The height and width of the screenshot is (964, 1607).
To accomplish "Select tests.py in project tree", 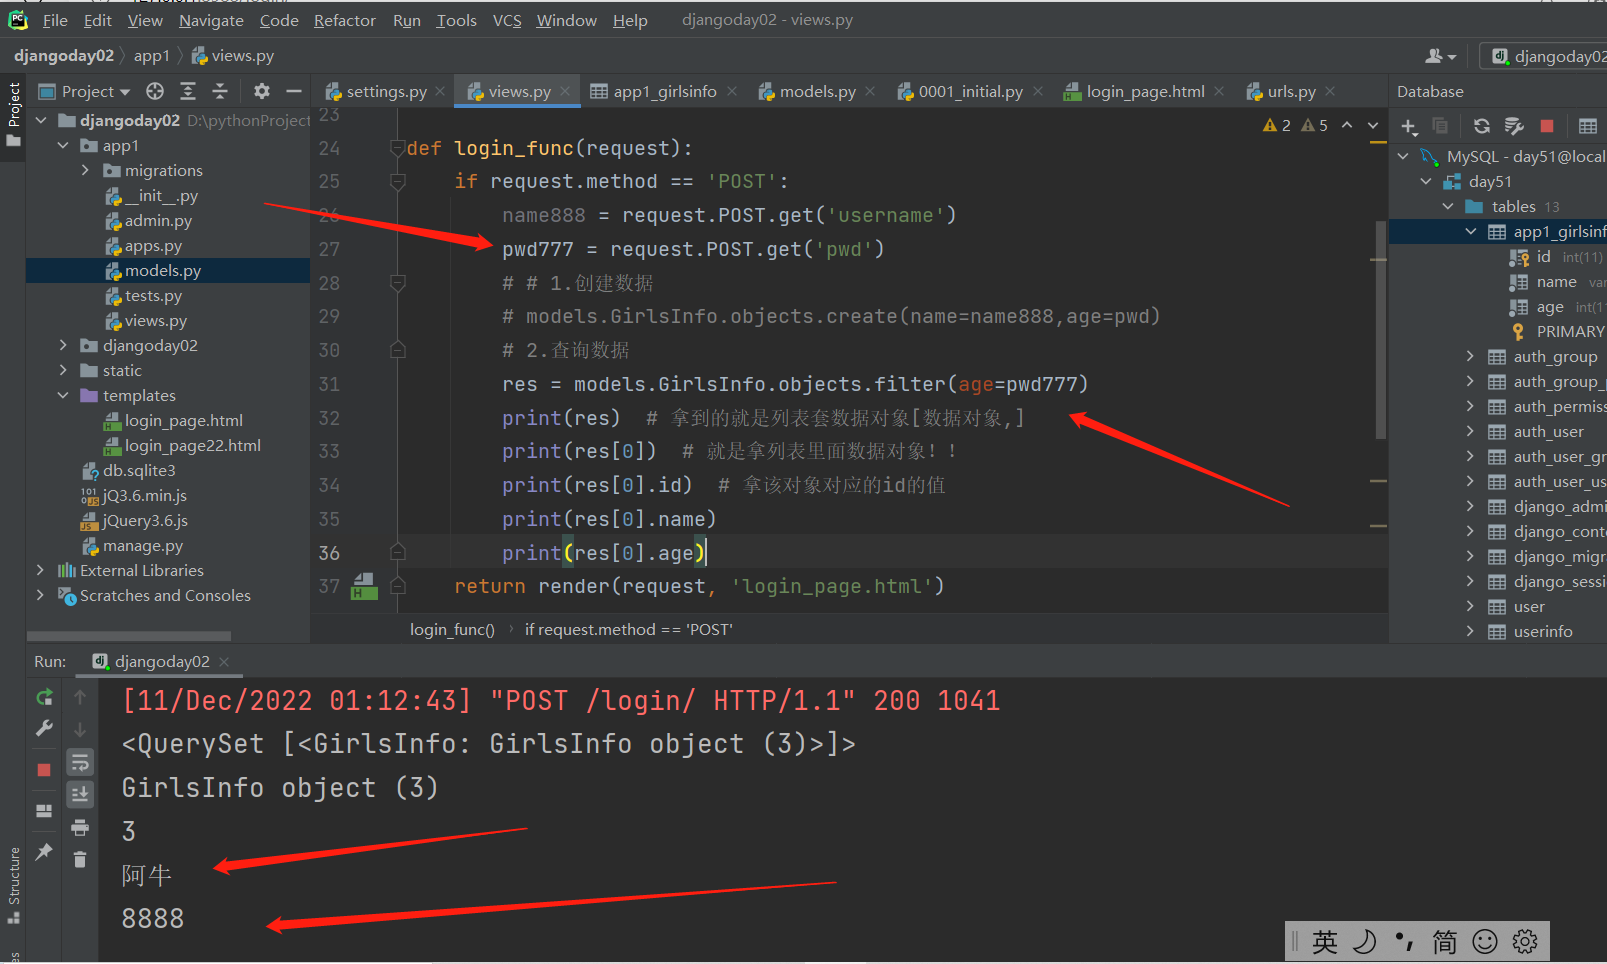I will [x=153, y=296].
